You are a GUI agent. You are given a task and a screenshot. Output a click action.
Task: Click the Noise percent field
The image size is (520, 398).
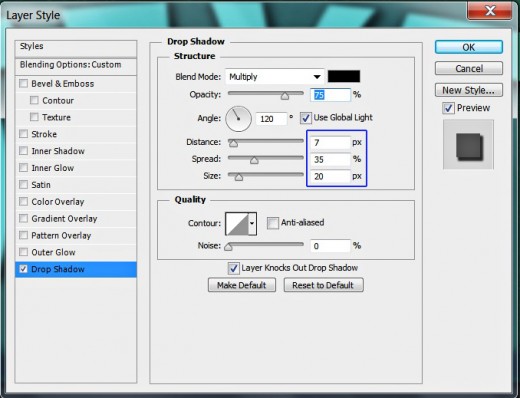pyautogui.click(x=330, y=246)
